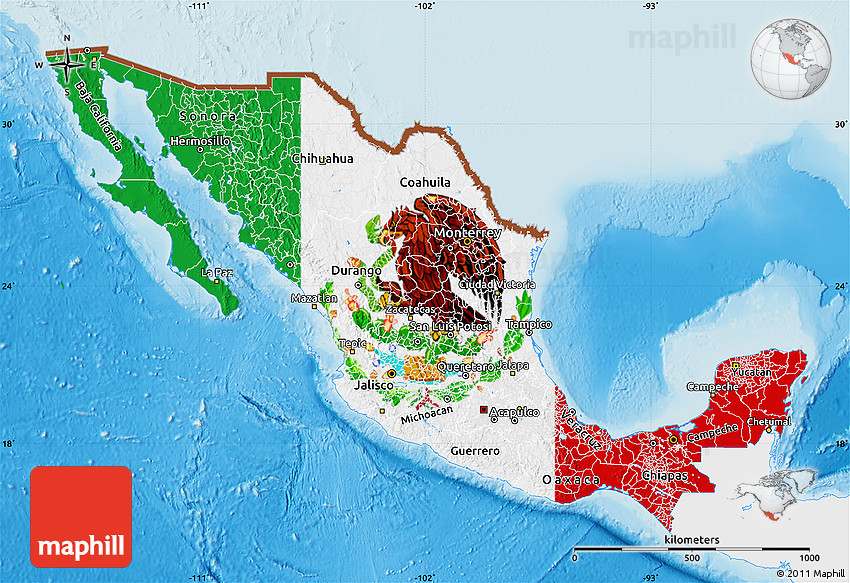Select the Ciudad Victoria marker
850x583 pixels.
click(x=498, y=293)
